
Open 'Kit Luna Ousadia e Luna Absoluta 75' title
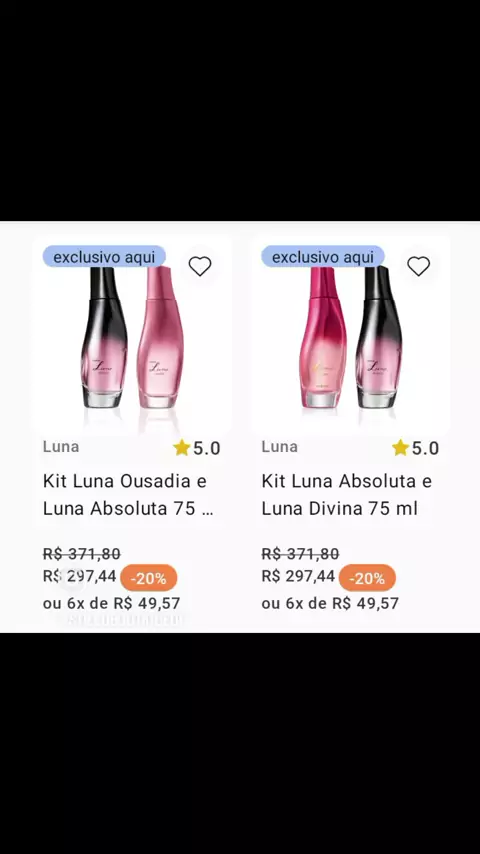[x=128, y=495]
